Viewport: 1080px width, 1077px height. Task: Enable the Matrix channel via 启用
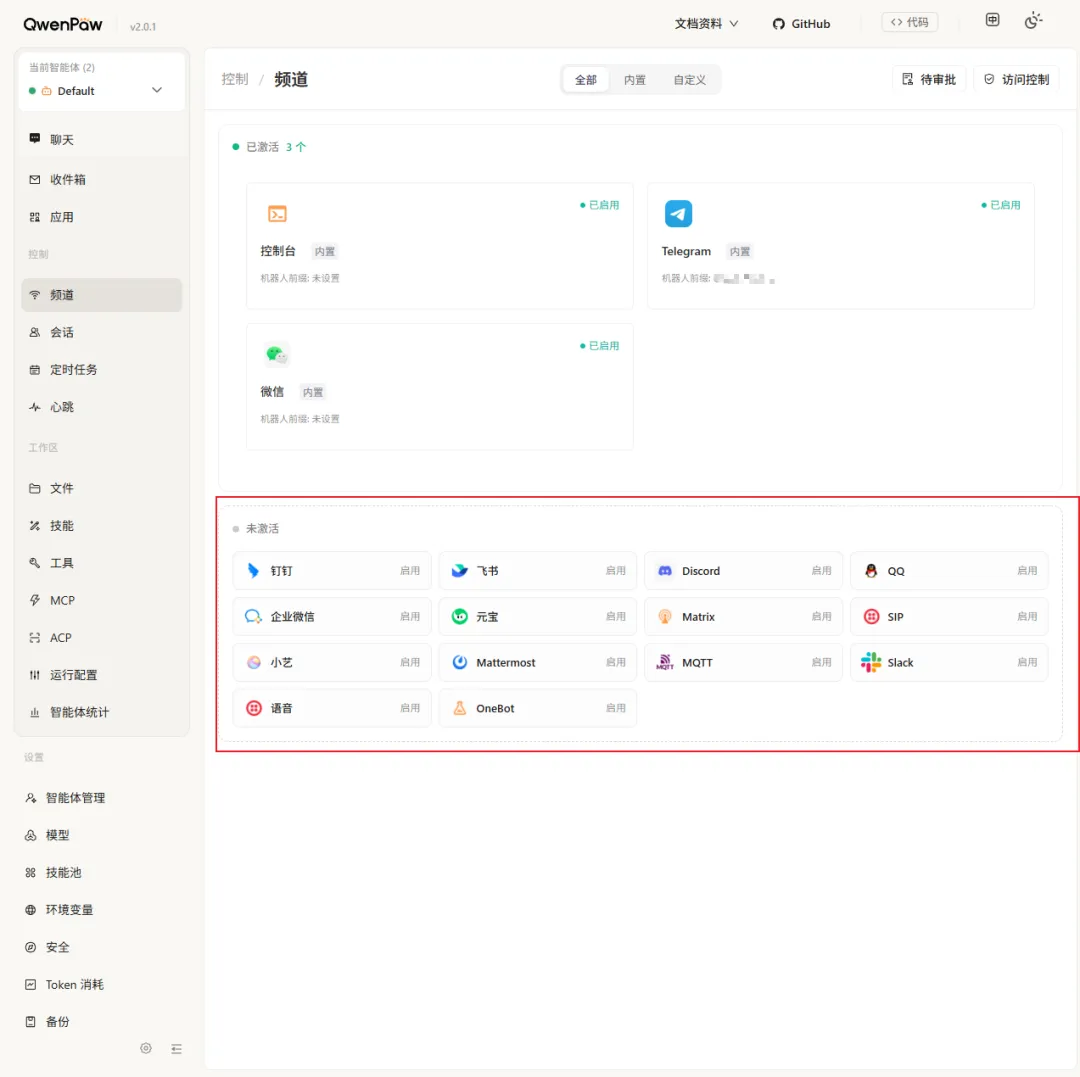(821, 616)
